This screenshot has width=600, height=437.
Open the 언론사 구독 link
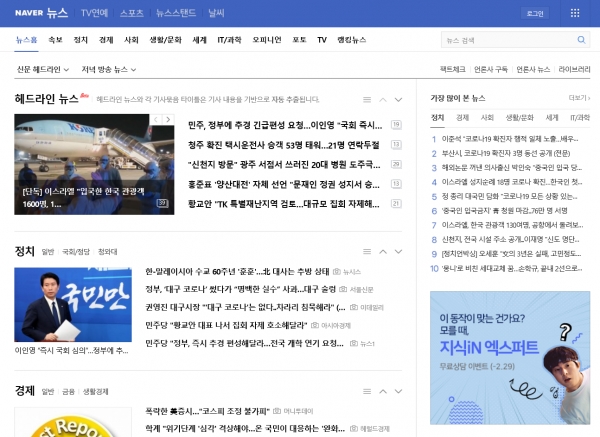[x=491, y=69]
